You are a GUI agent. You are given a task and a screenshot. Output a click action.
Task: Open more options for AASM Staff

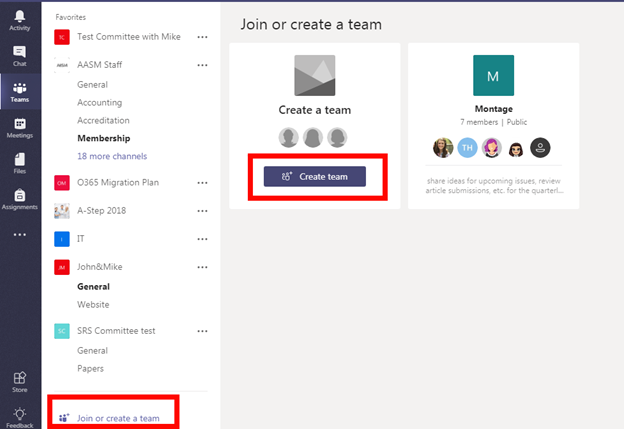(203, 65)
